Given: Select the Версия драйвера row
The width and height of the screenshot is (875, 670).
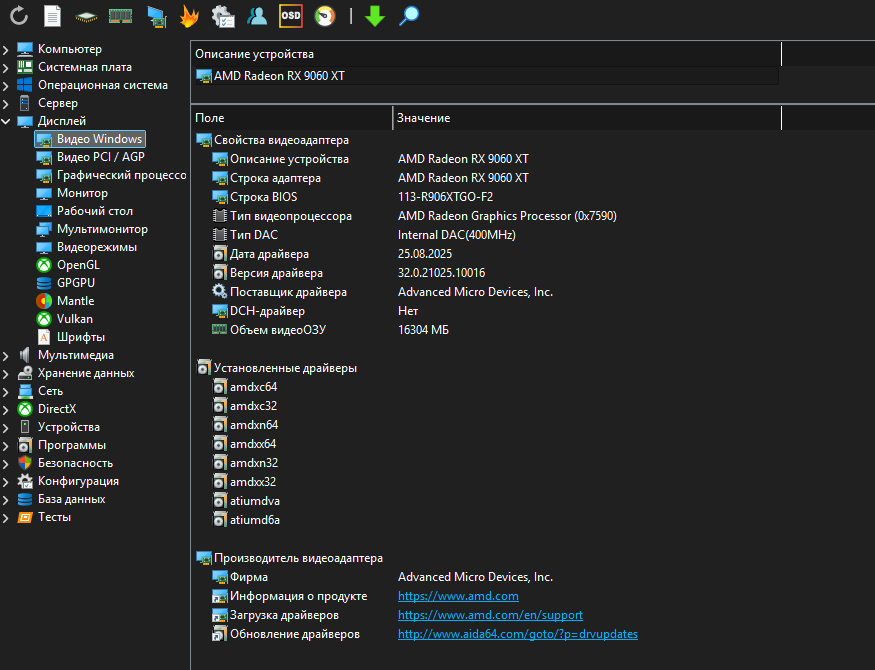Looking at the screenshot, I should [276, 273].
